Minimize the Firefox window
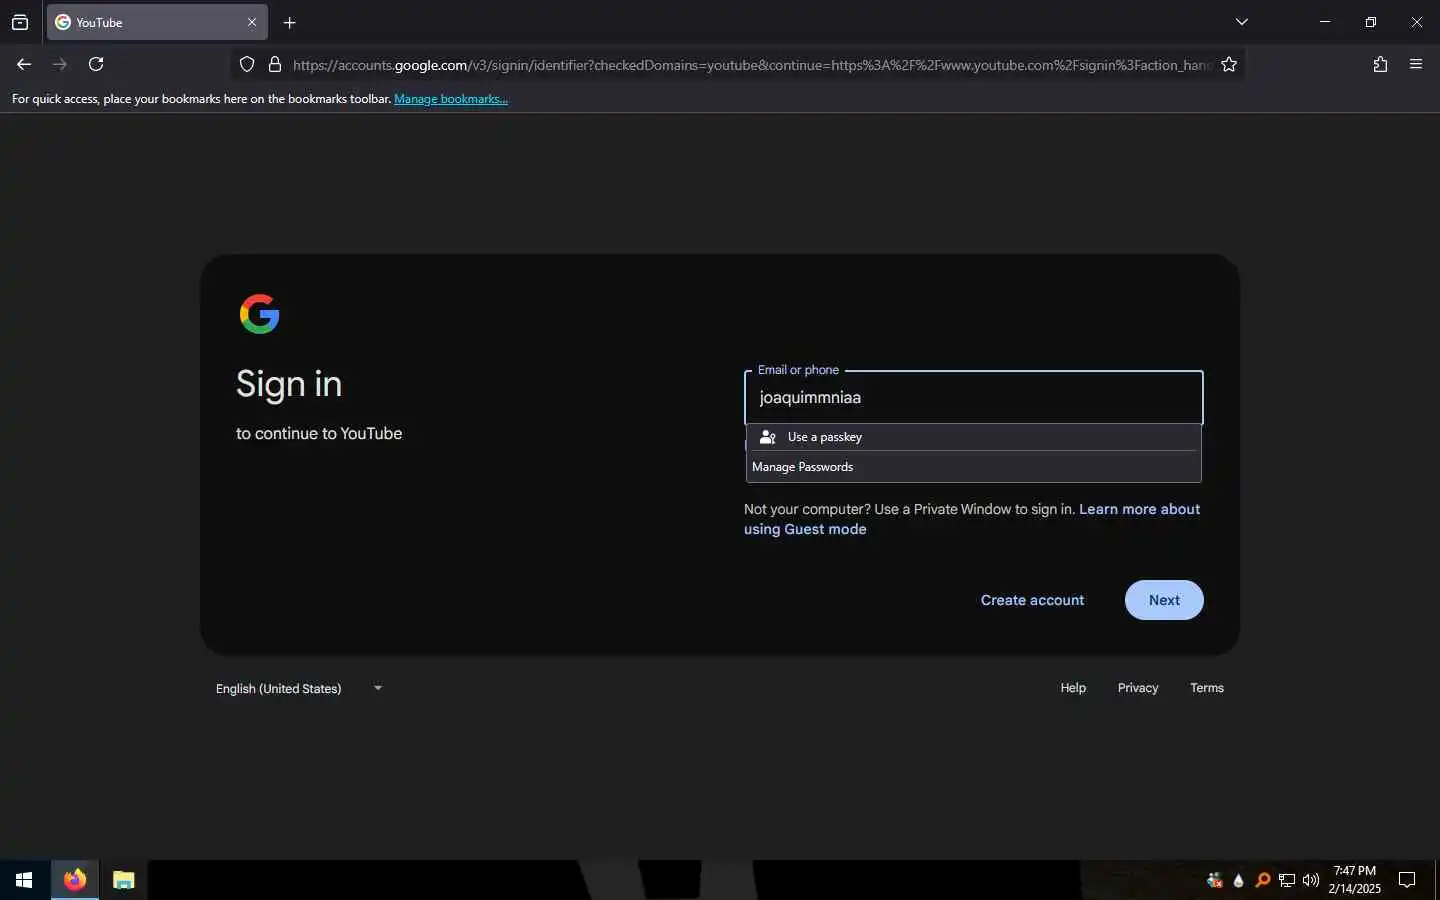 (x=1325, y=22)
